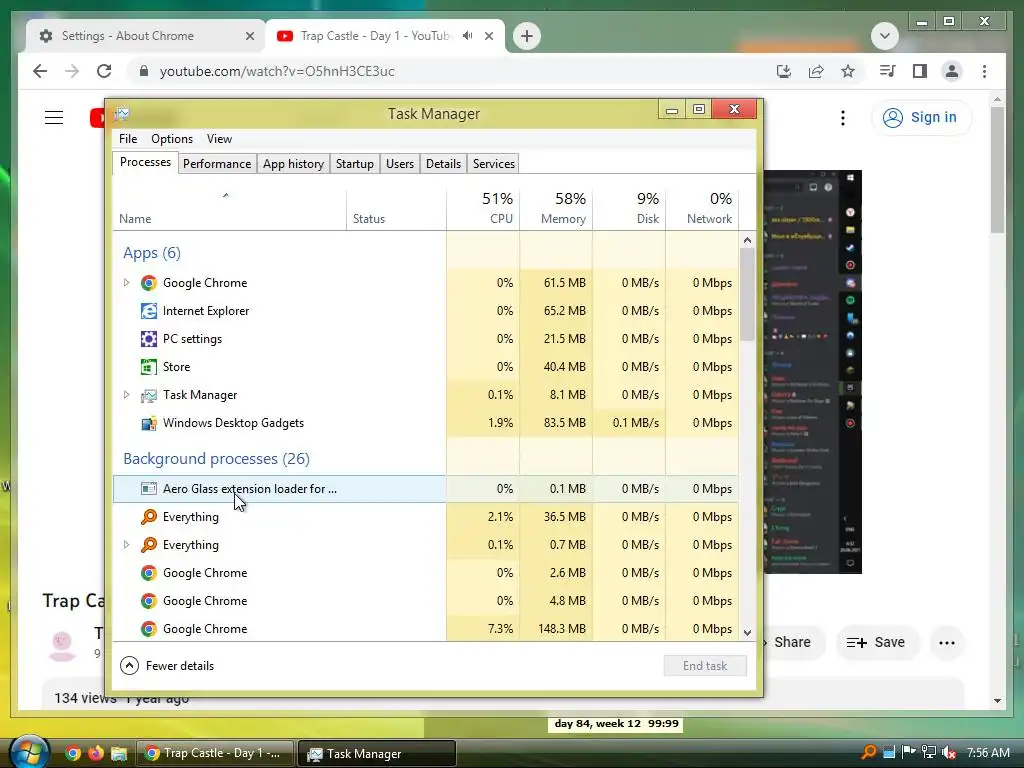Click the Chrome icon using 2.6 MB
The image size is (1024, 768).
pyautogui.click(x=149, y=573)
